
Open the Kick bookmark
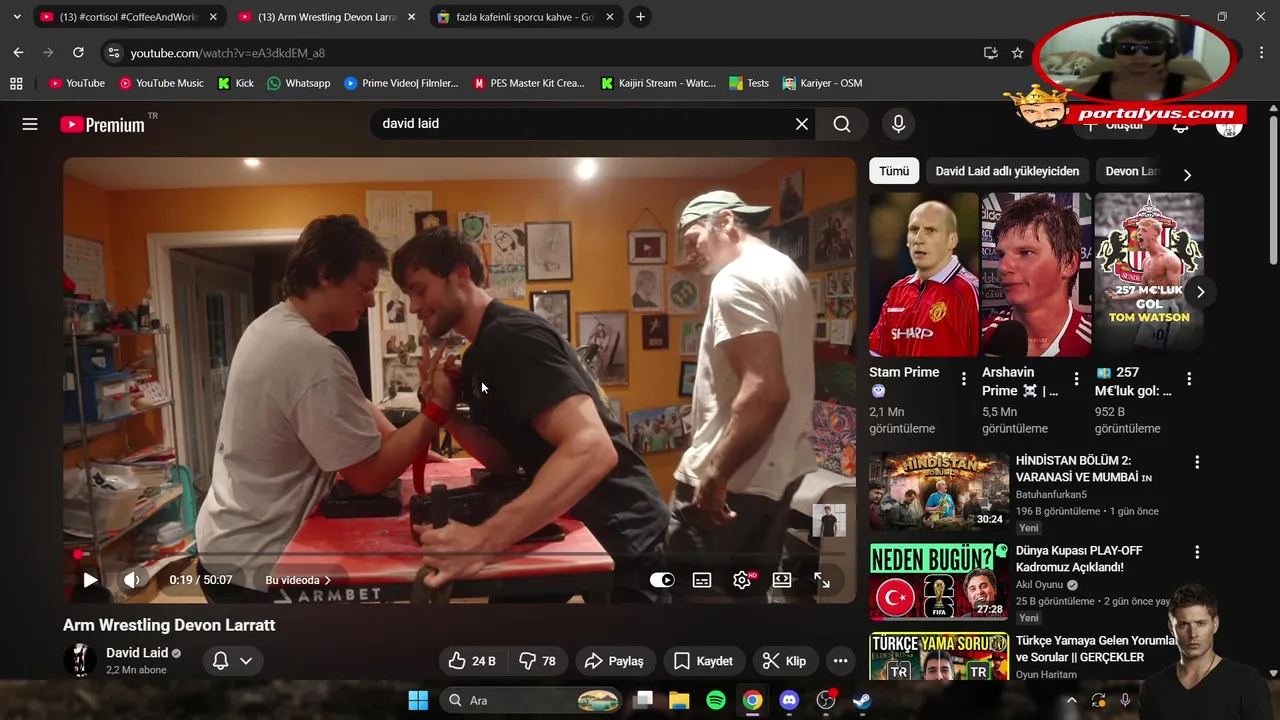pos(236,83)
